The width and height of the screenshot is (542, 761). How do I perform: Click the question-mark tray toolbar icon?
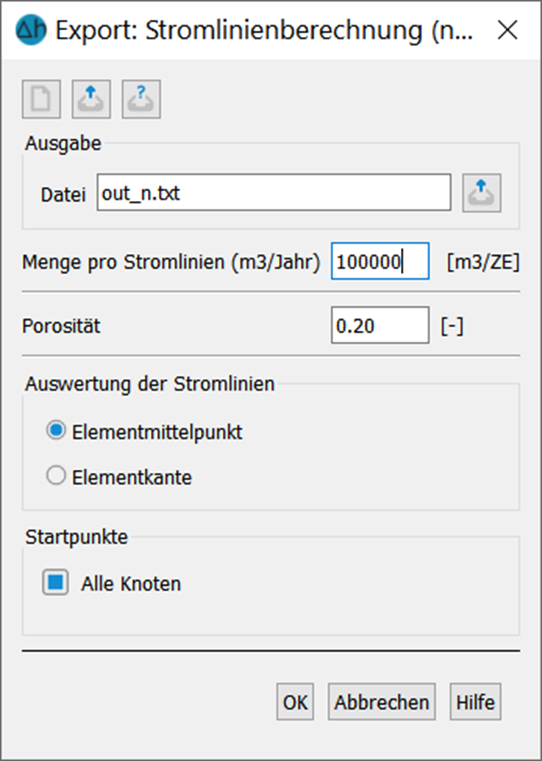[x=141, y=99]
